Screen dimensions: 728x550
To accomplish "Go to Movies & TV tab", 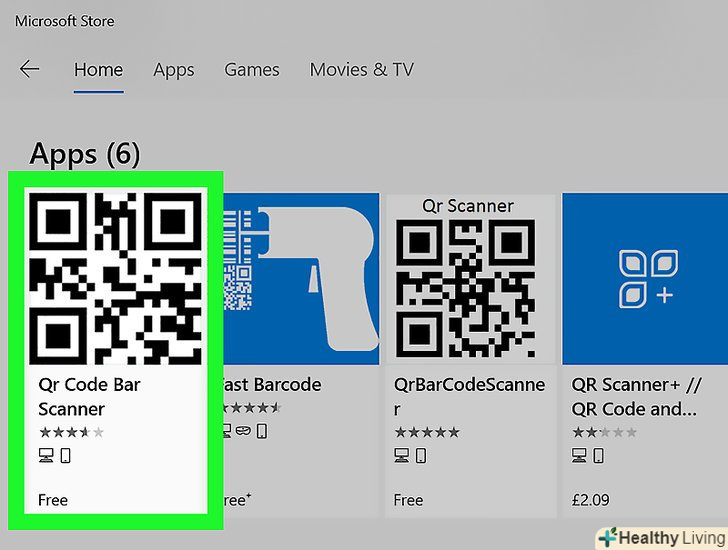I will tap(362, 70).
